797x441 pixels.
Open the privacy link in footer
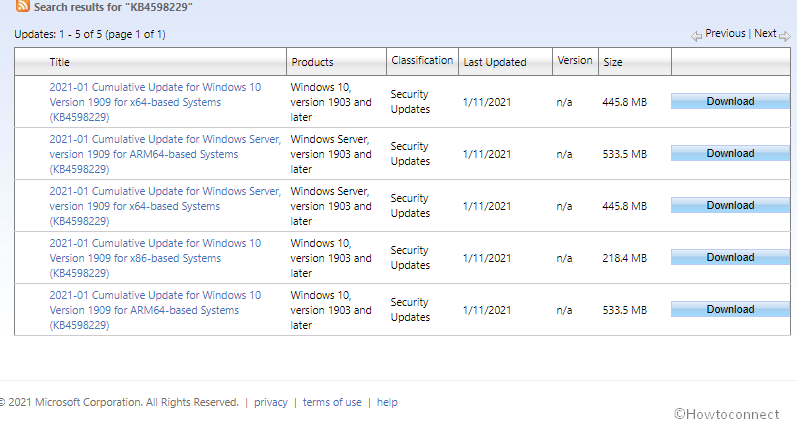pos(270,402)
